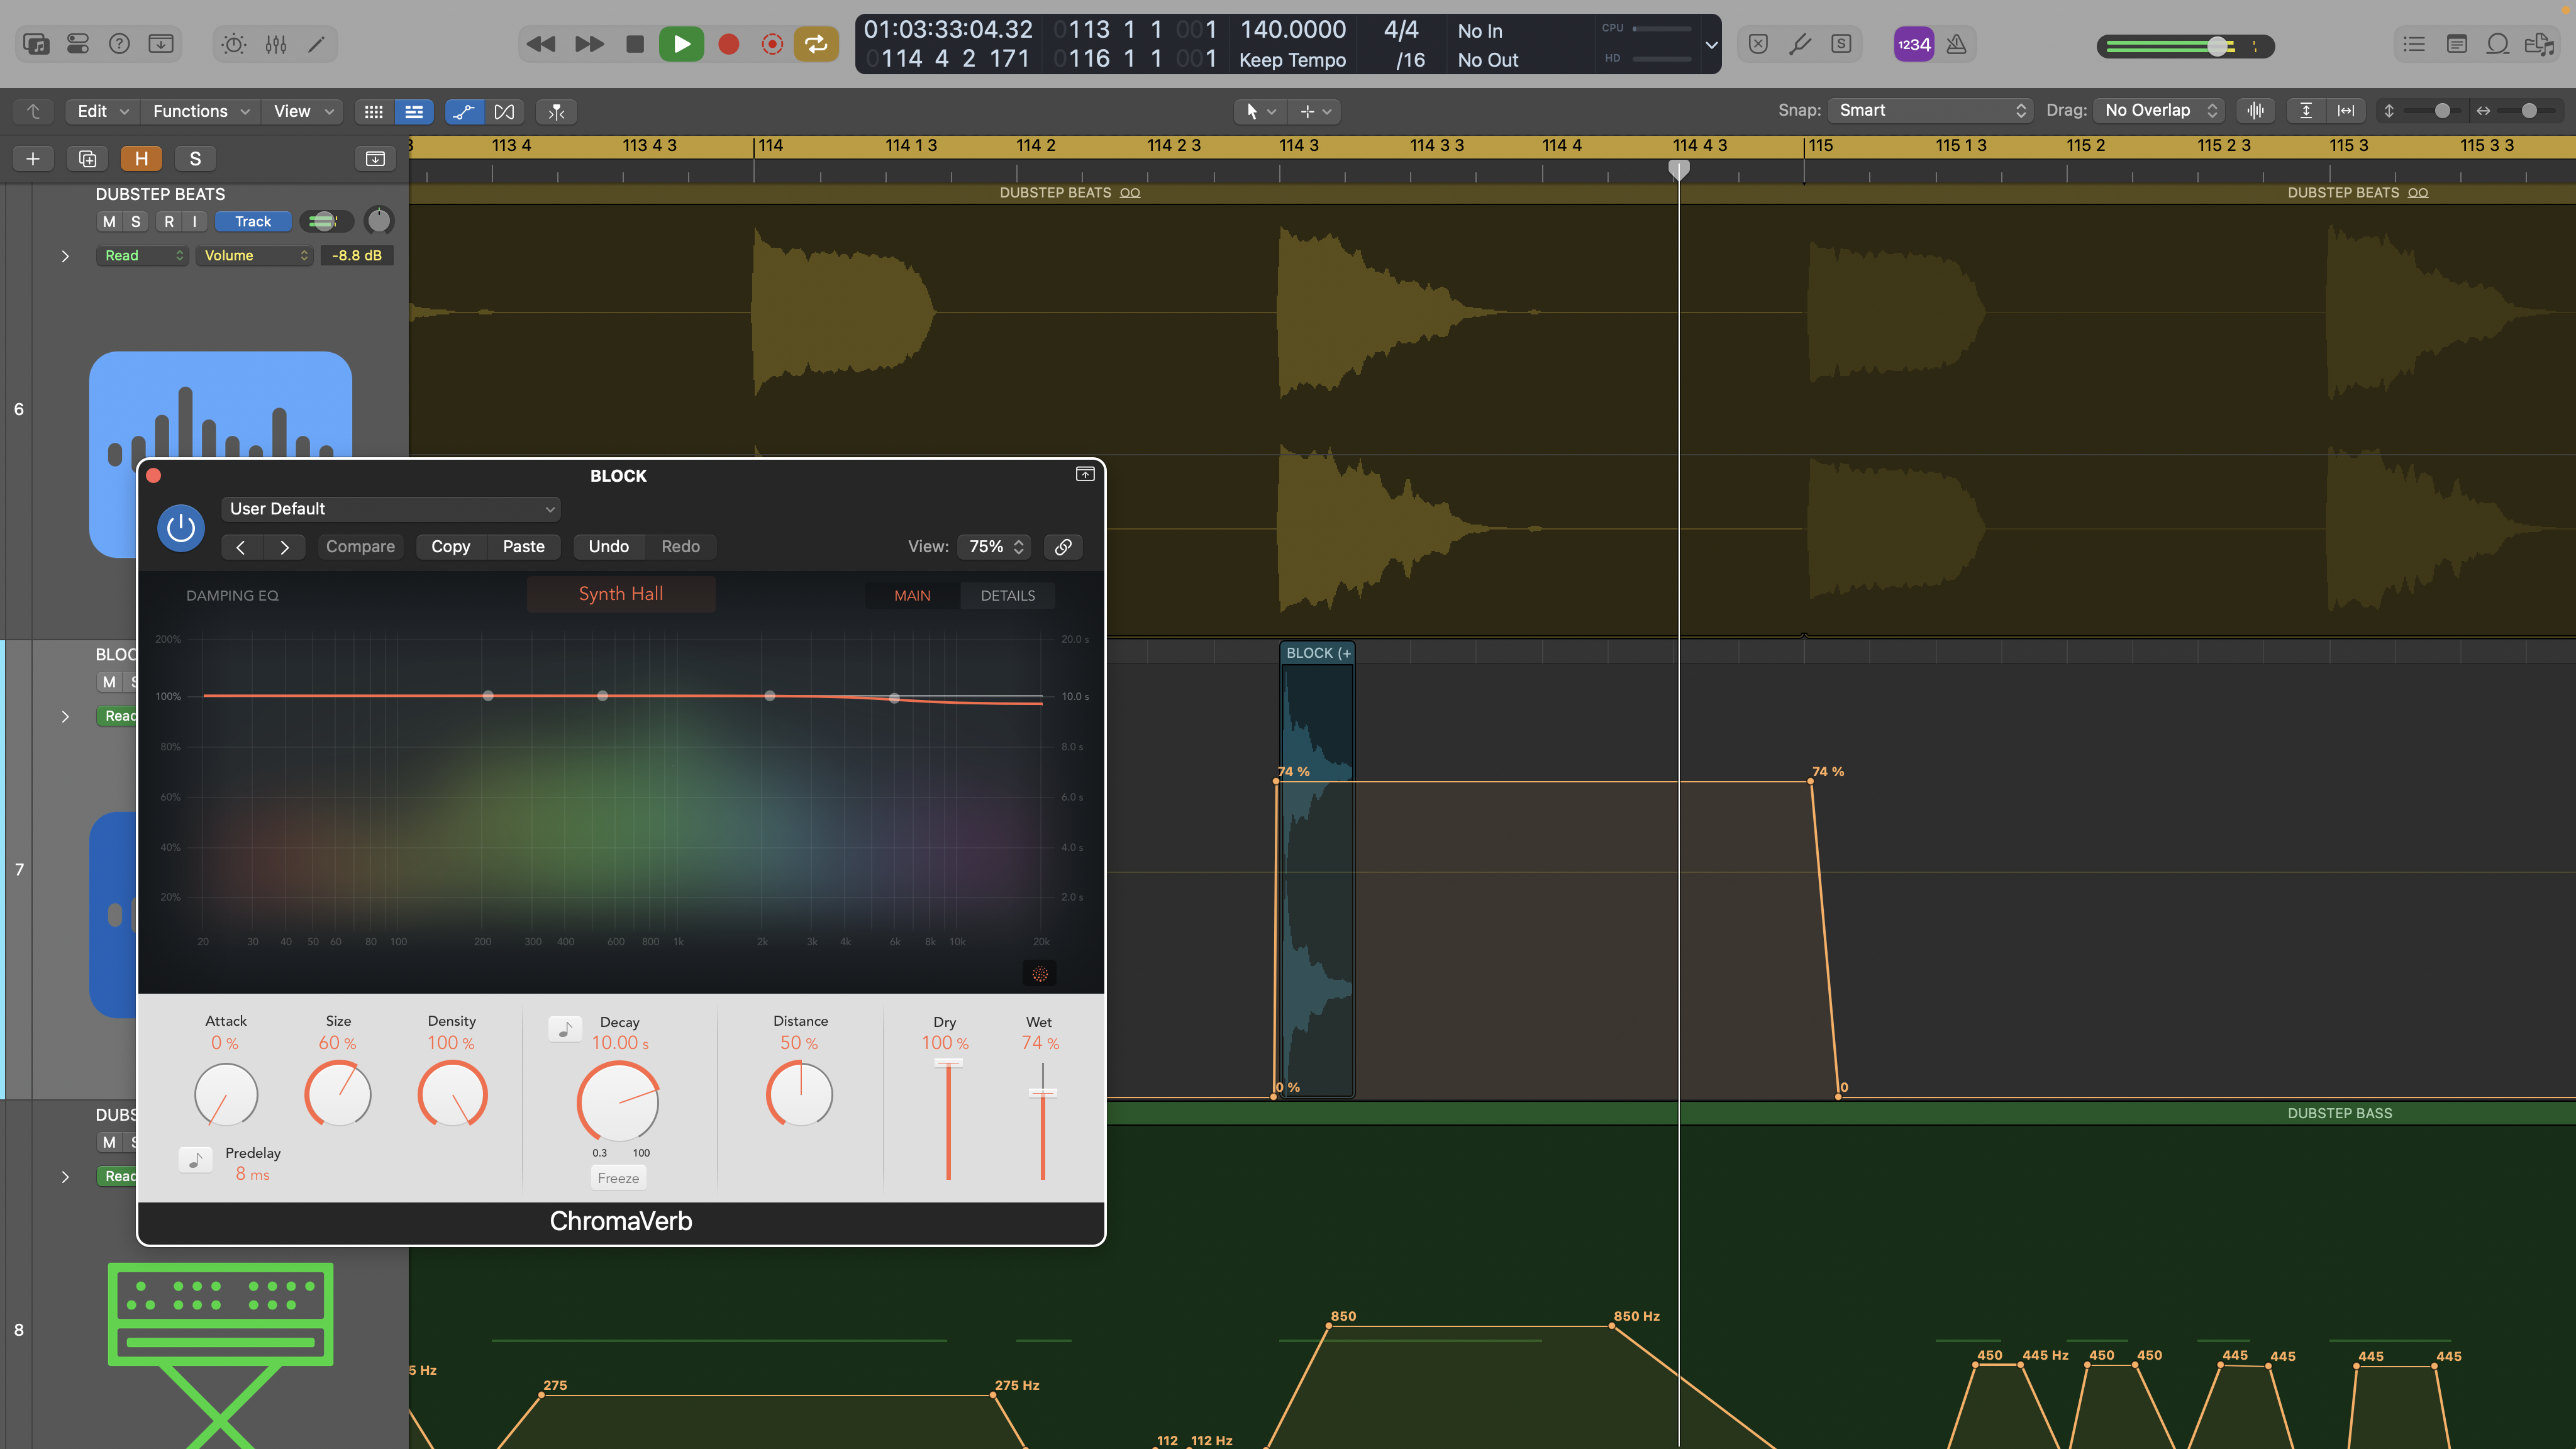Image resolution: width=2576 pixels, height=1449 pixels.
Task: Expand the DUBSTEP BEATS automation lanes
Action: pos(65,256)
